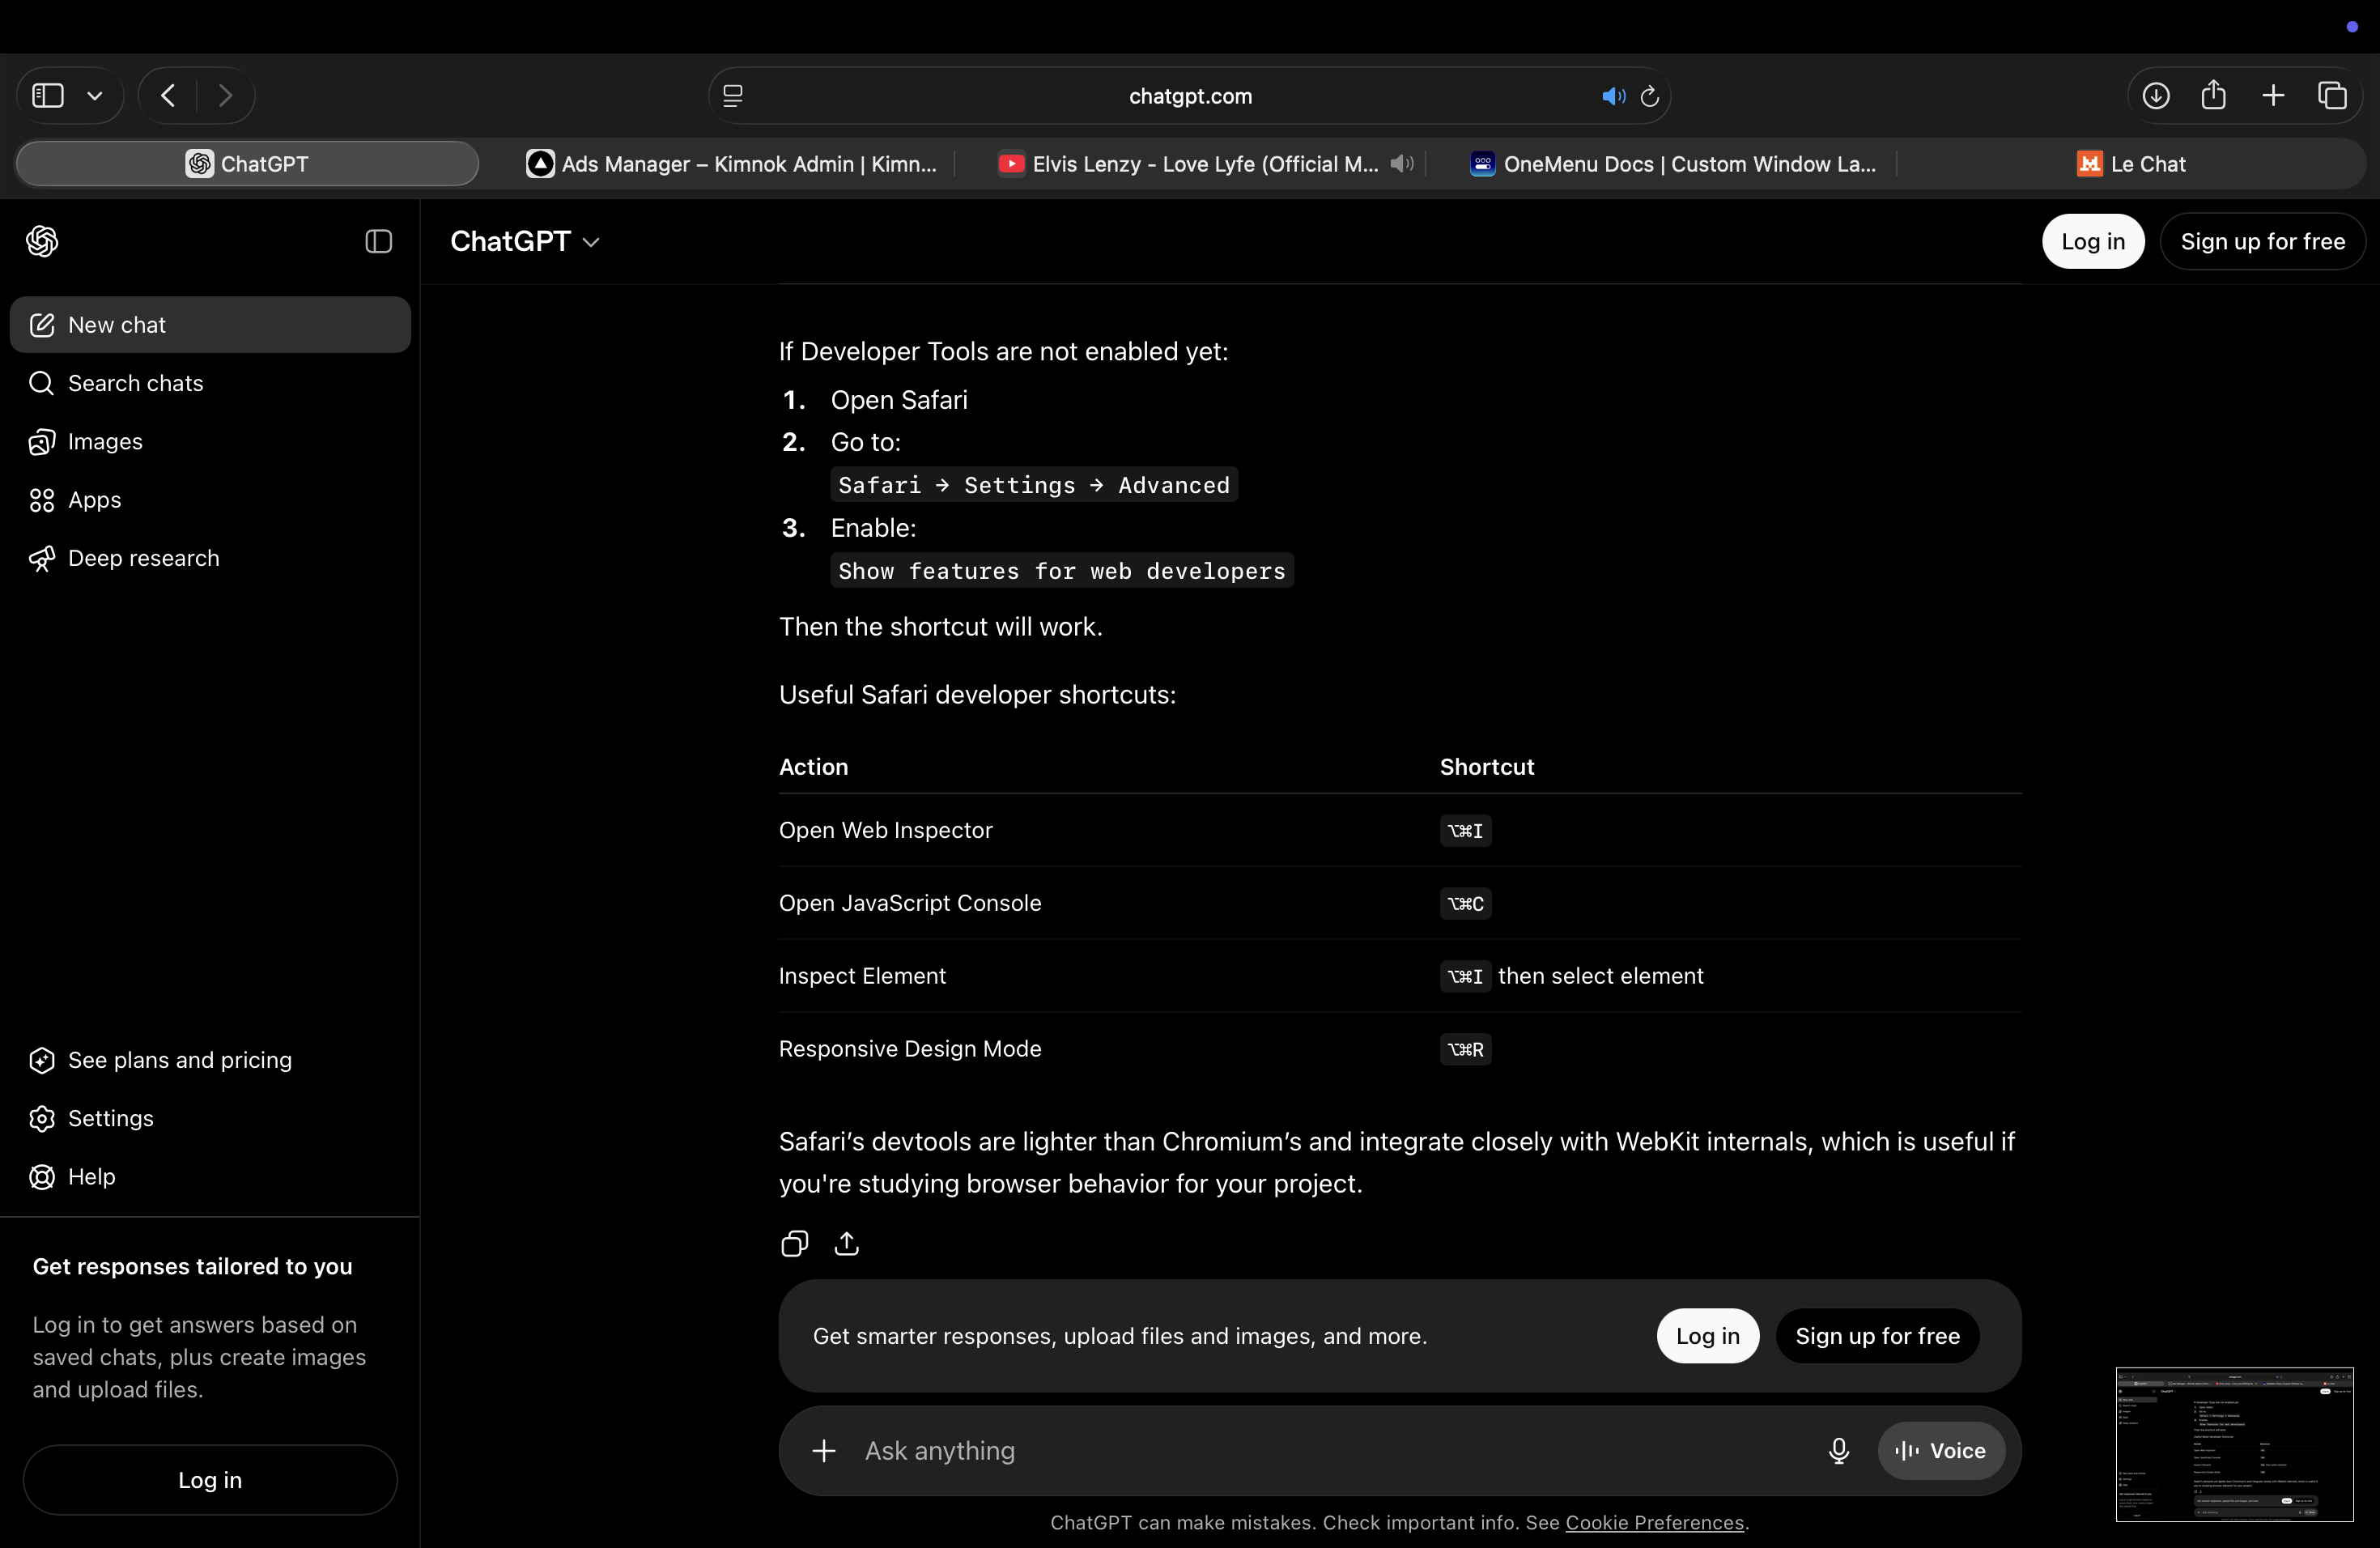Click 'Show features for web developers' code text

1062,571
